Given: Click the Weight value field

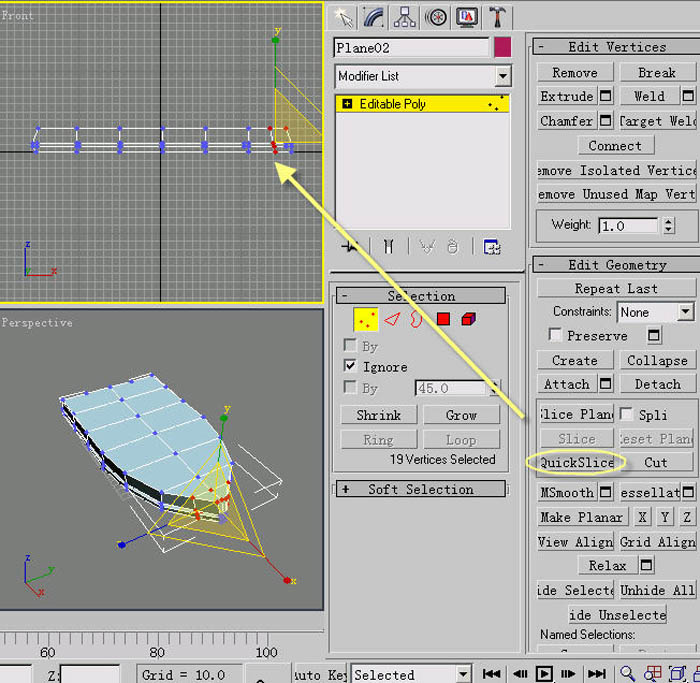Looking at the screenshot, I should click(628, 226).
